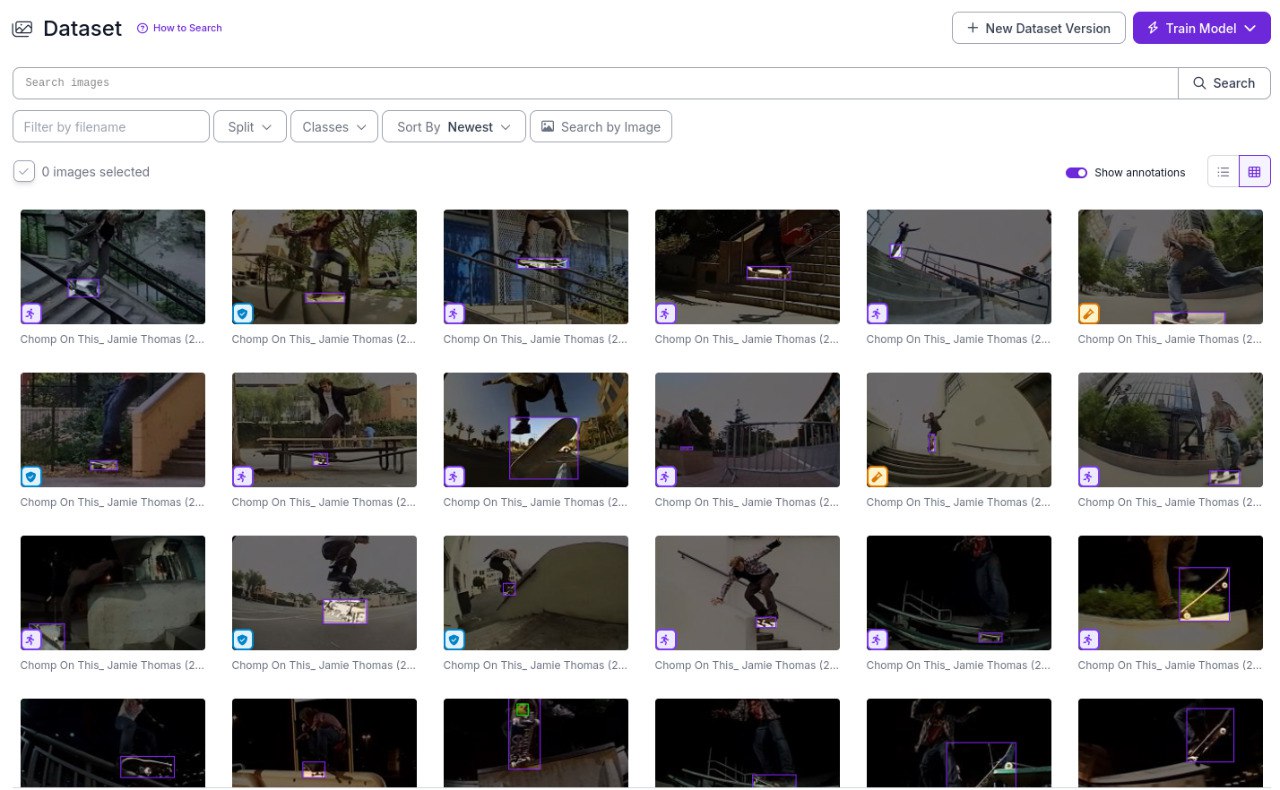Click purple runner badge on third row's sixth thumbnail
Viewport: 1280px width, 790px height.
(1089, 640)
